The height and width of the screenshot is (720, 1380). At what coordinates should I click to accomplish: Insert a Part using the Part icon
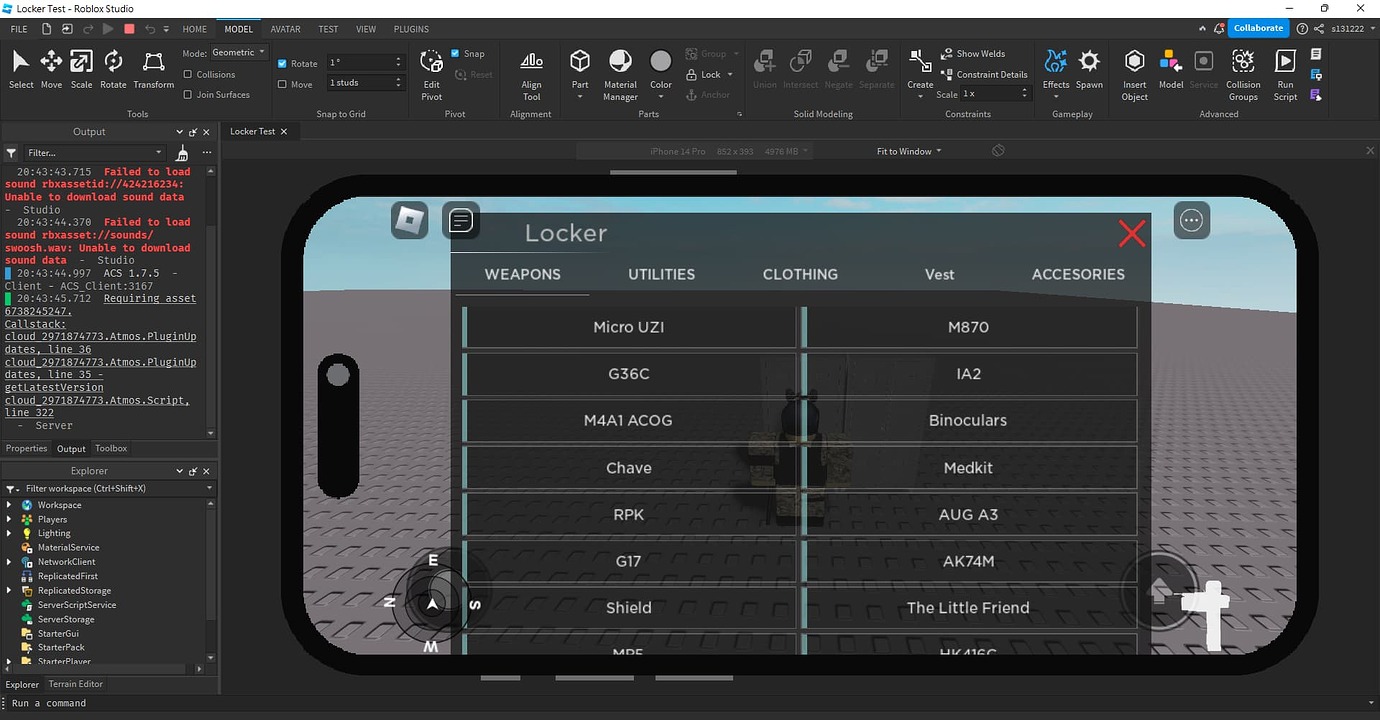click(x=580, y=63)
